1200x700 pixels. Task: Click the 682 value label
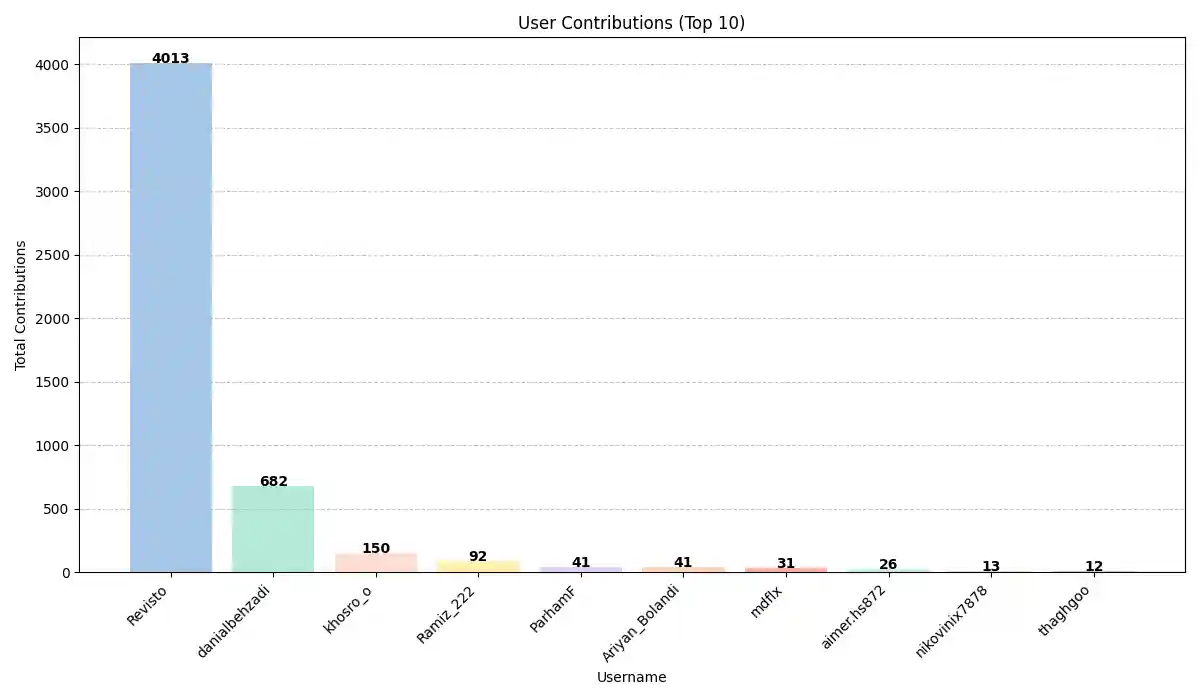273,481
